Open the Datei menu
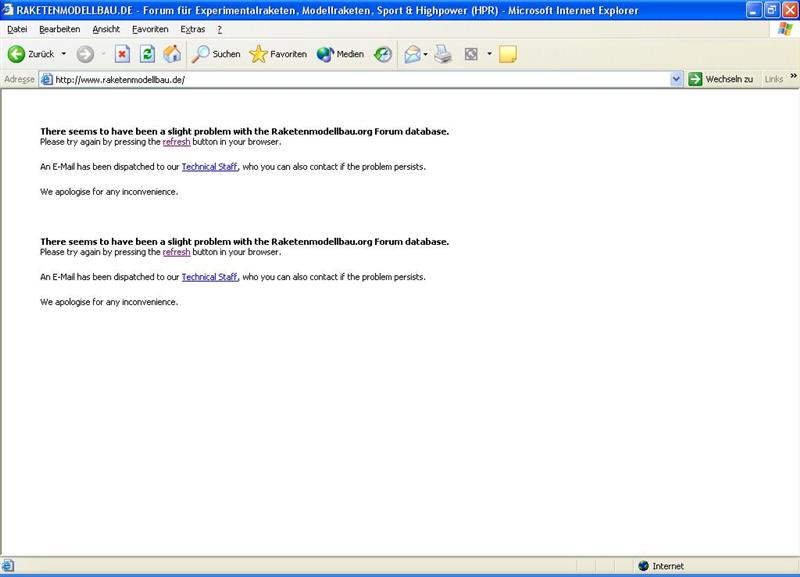The width and height of the screenshot is (800, 577). point(17,29)
